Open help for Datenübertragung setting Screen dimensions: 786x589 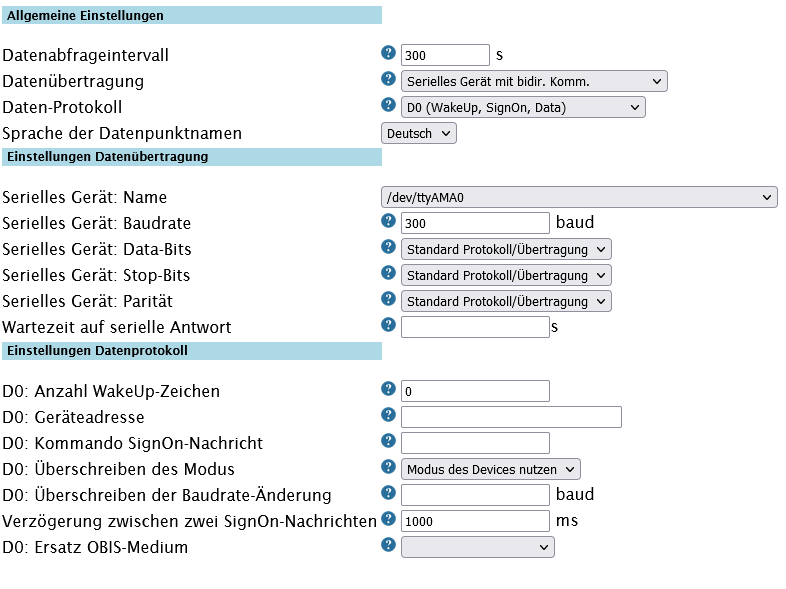[x=388, y=79]
